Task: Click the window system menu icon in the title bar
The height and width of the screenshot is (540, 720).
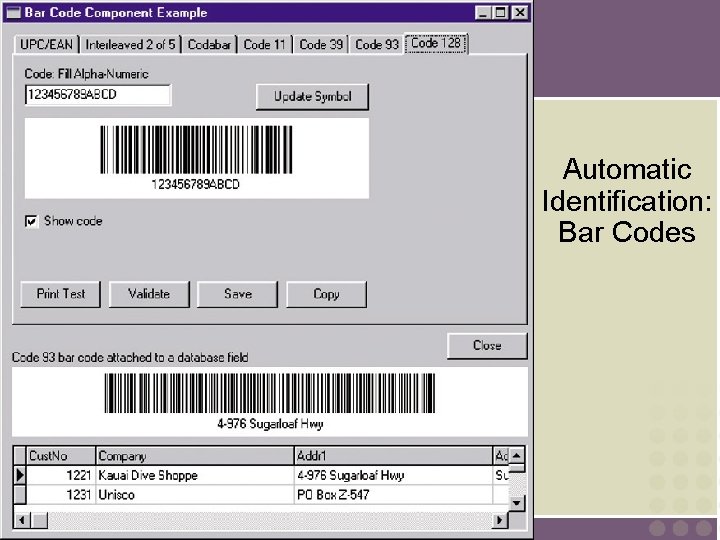Action: coord(13,12)
